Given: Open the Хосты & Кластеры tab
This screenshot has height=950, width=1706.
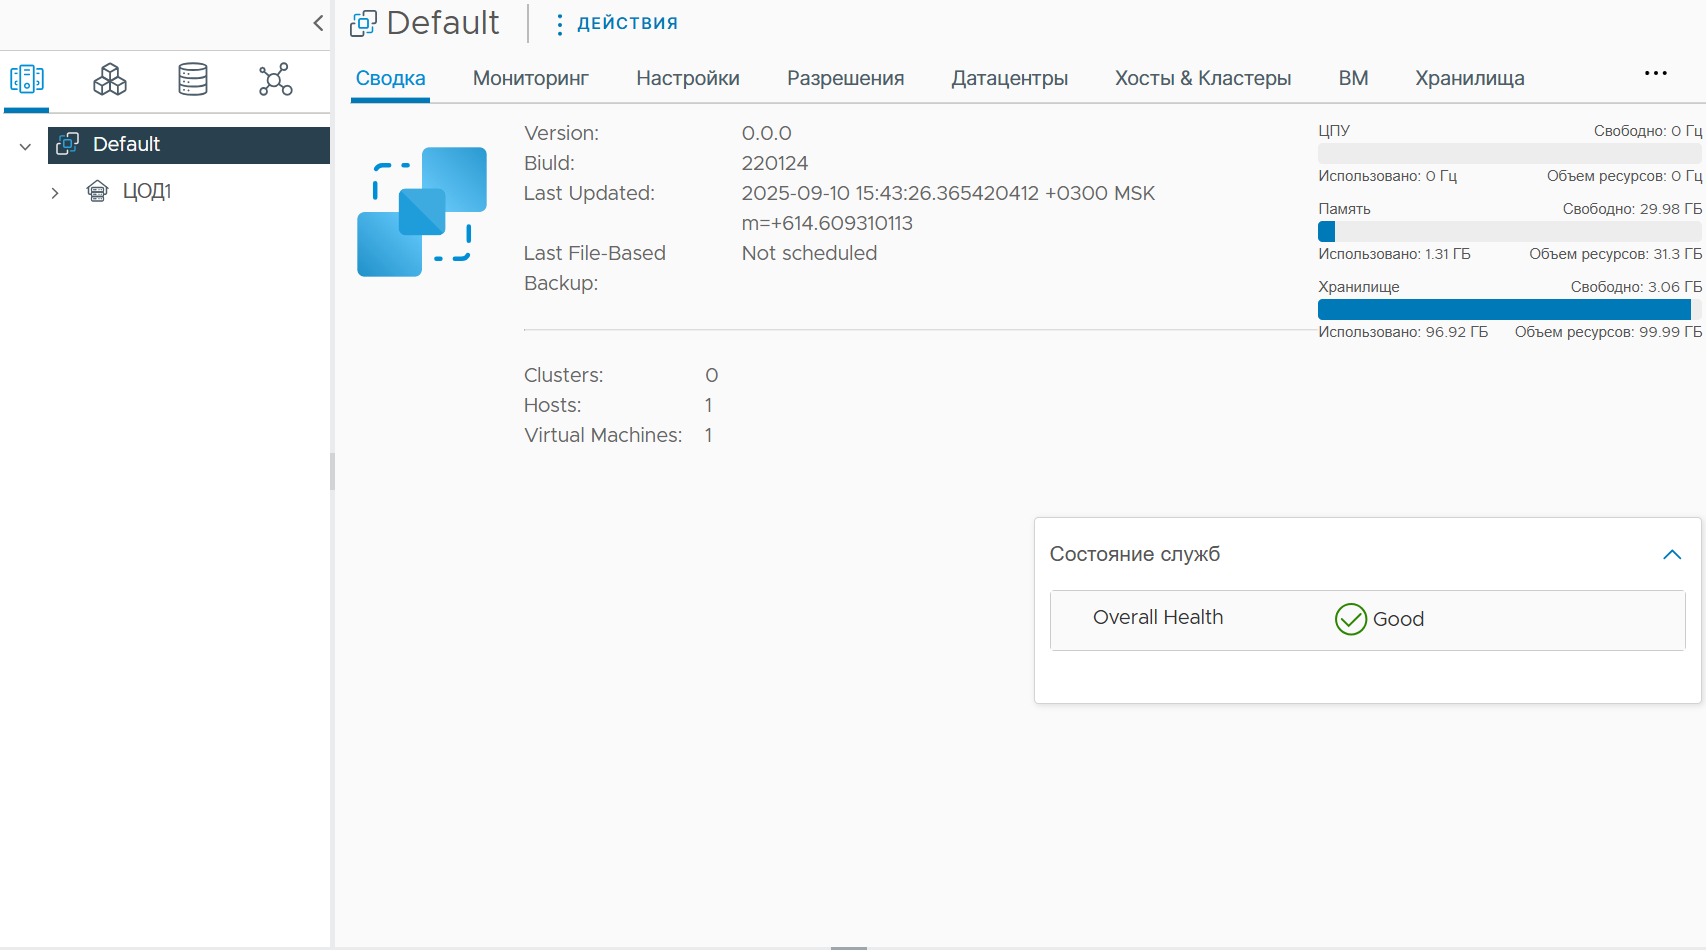Looking at the screenshot, I should point(1203,78).
